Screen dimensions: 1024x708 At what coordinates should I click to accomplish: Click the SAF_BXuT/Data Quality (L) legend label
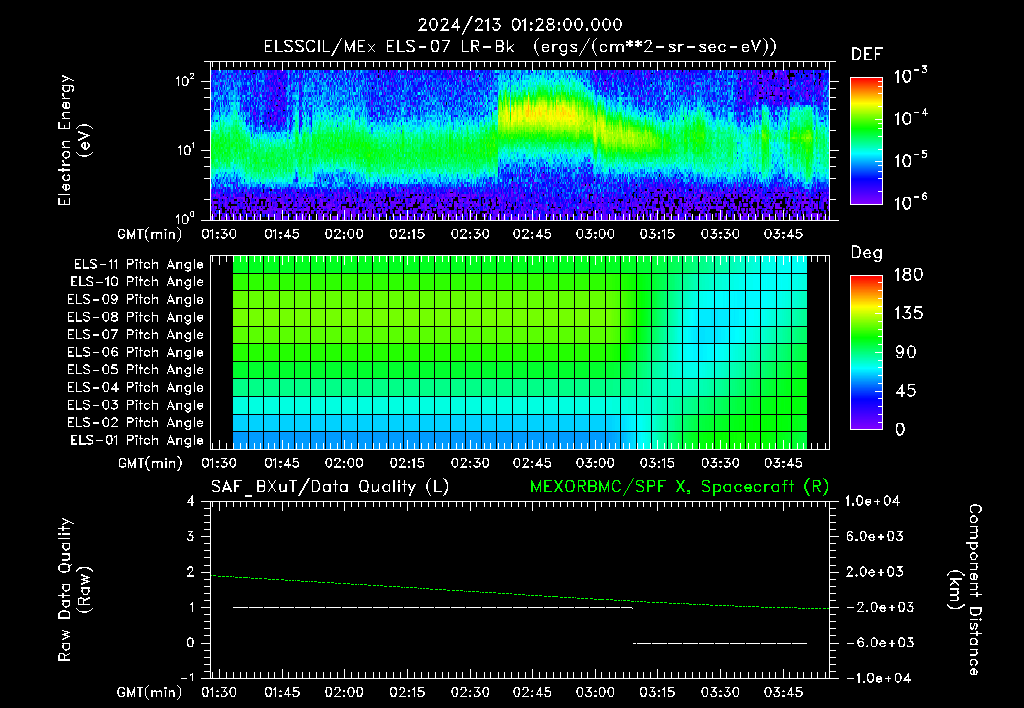[x=330, y=487]
